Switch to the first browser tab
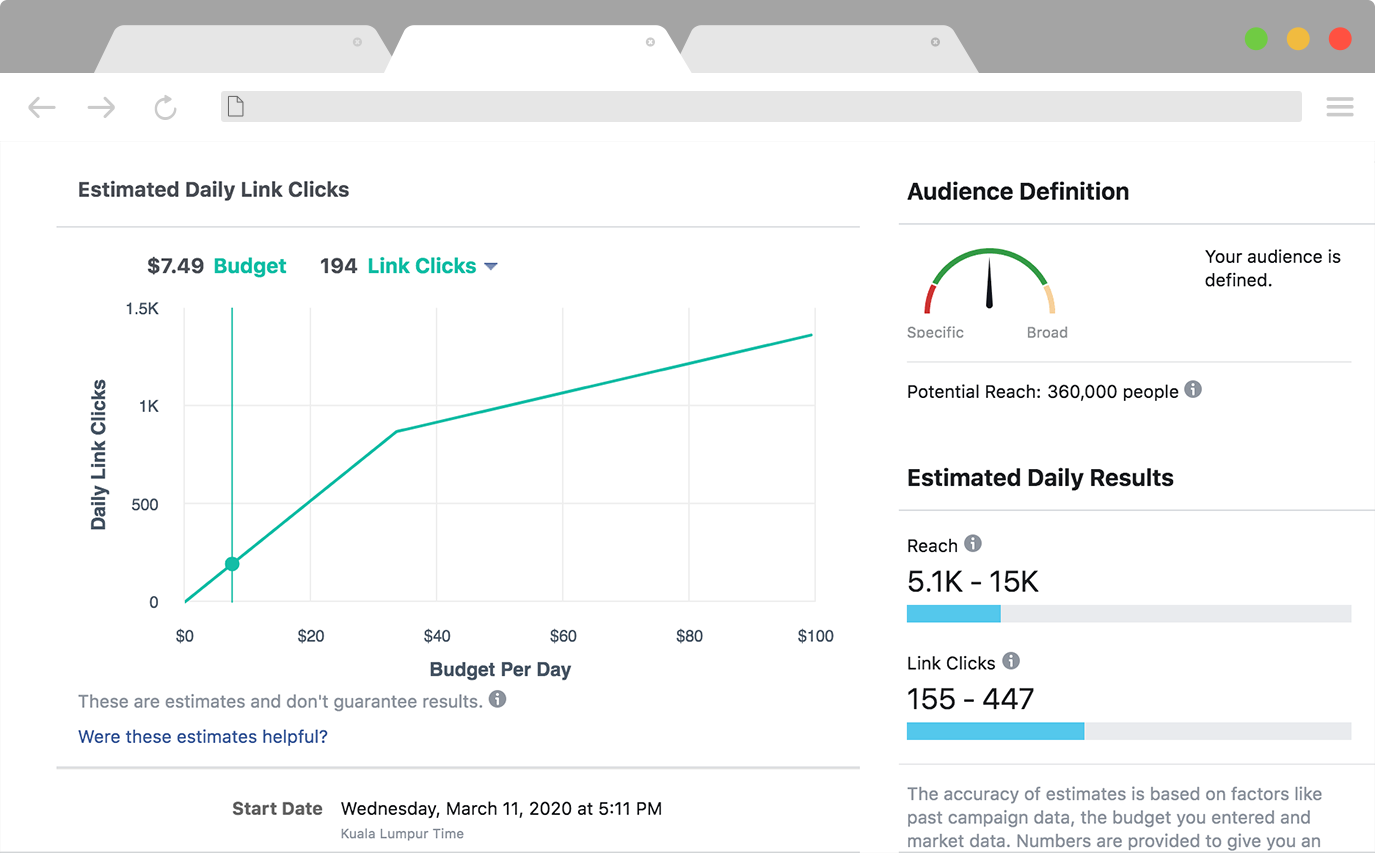 [240, 50]
